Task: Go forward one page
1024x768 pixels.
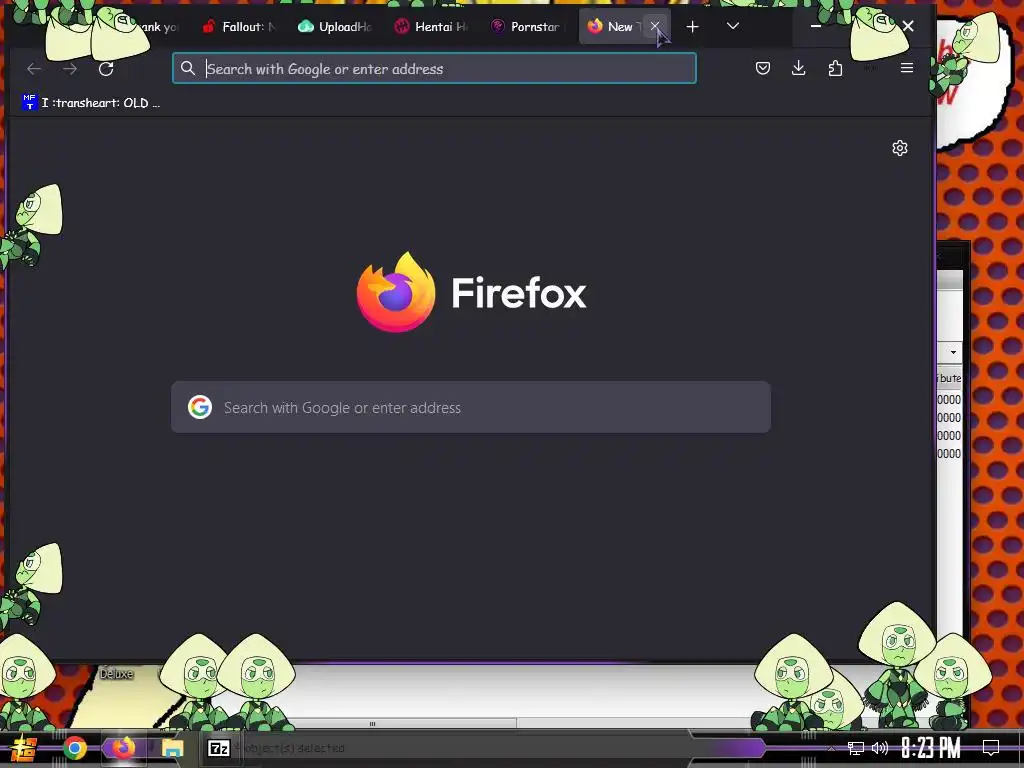Action: pos(70,69)
